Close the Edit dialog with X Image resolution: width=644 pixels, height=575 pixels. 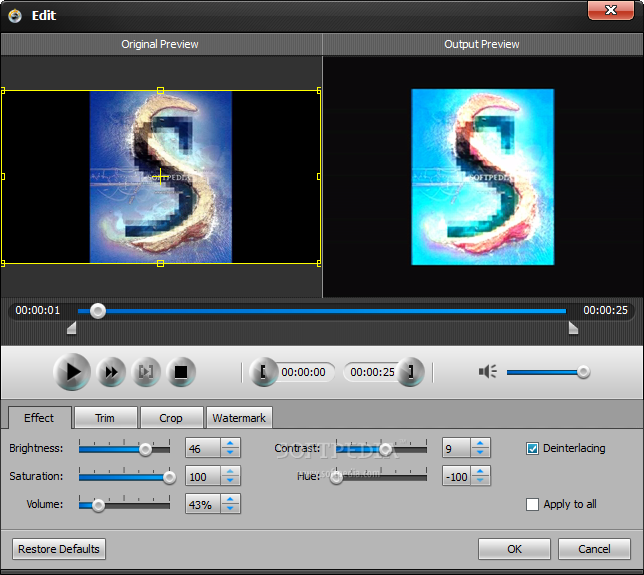611,10
